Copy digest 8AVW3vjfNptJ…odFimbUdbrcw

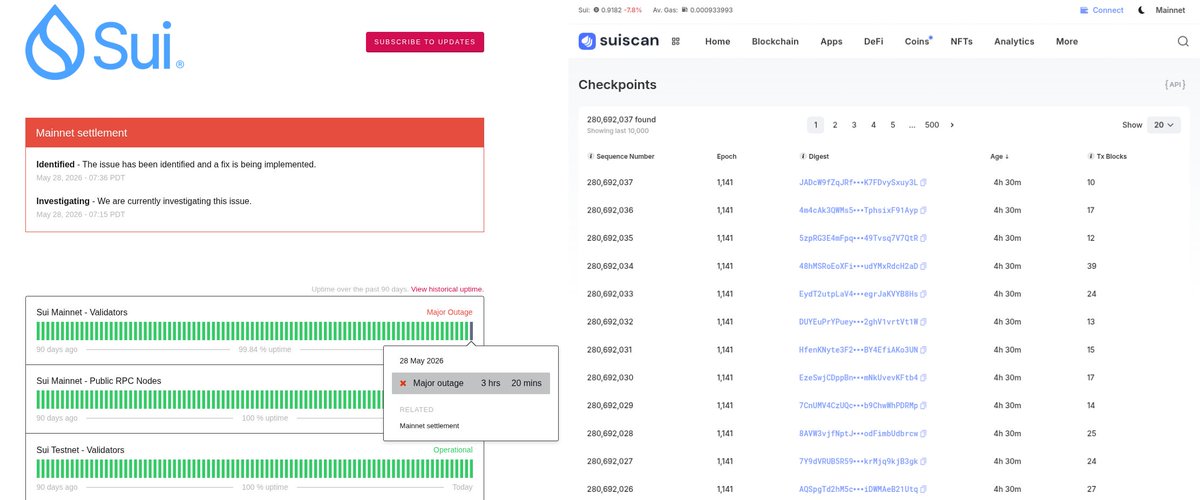click(x=923, y=434)
